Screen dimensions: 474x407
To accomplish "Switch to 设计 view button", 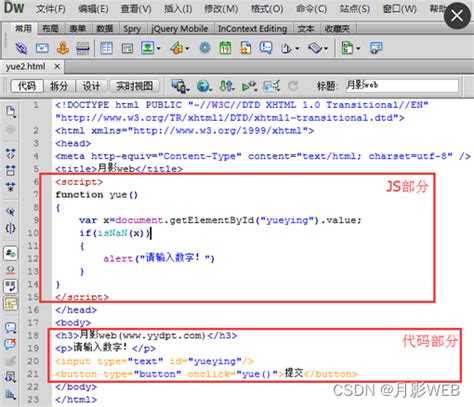I will pos(91,86).
